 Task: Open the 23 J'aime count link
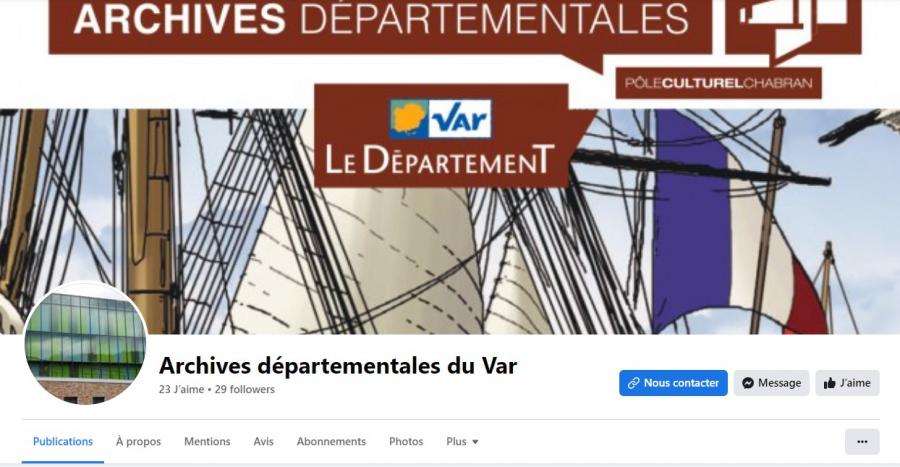coord(181,390)
